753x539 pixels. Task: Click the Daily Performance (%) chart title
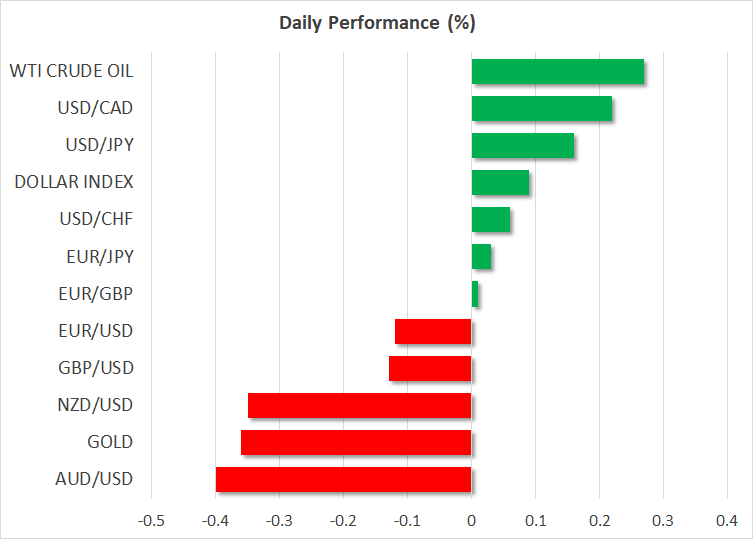376,23
